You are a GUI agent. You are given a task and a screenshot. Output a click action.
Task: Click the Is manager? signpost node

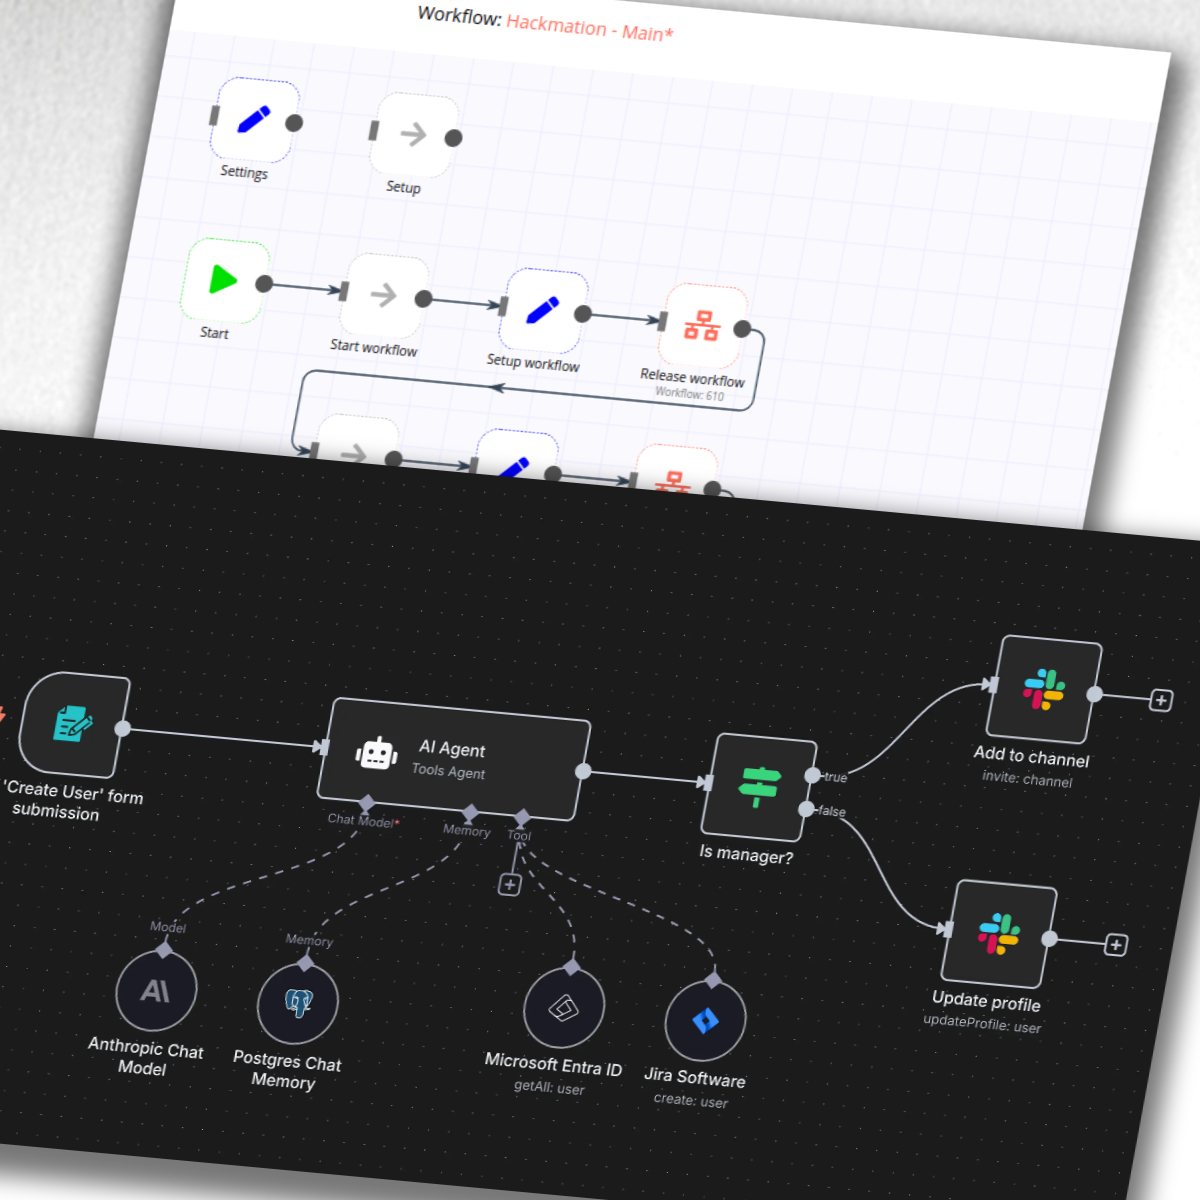click(x=758, y=787)
